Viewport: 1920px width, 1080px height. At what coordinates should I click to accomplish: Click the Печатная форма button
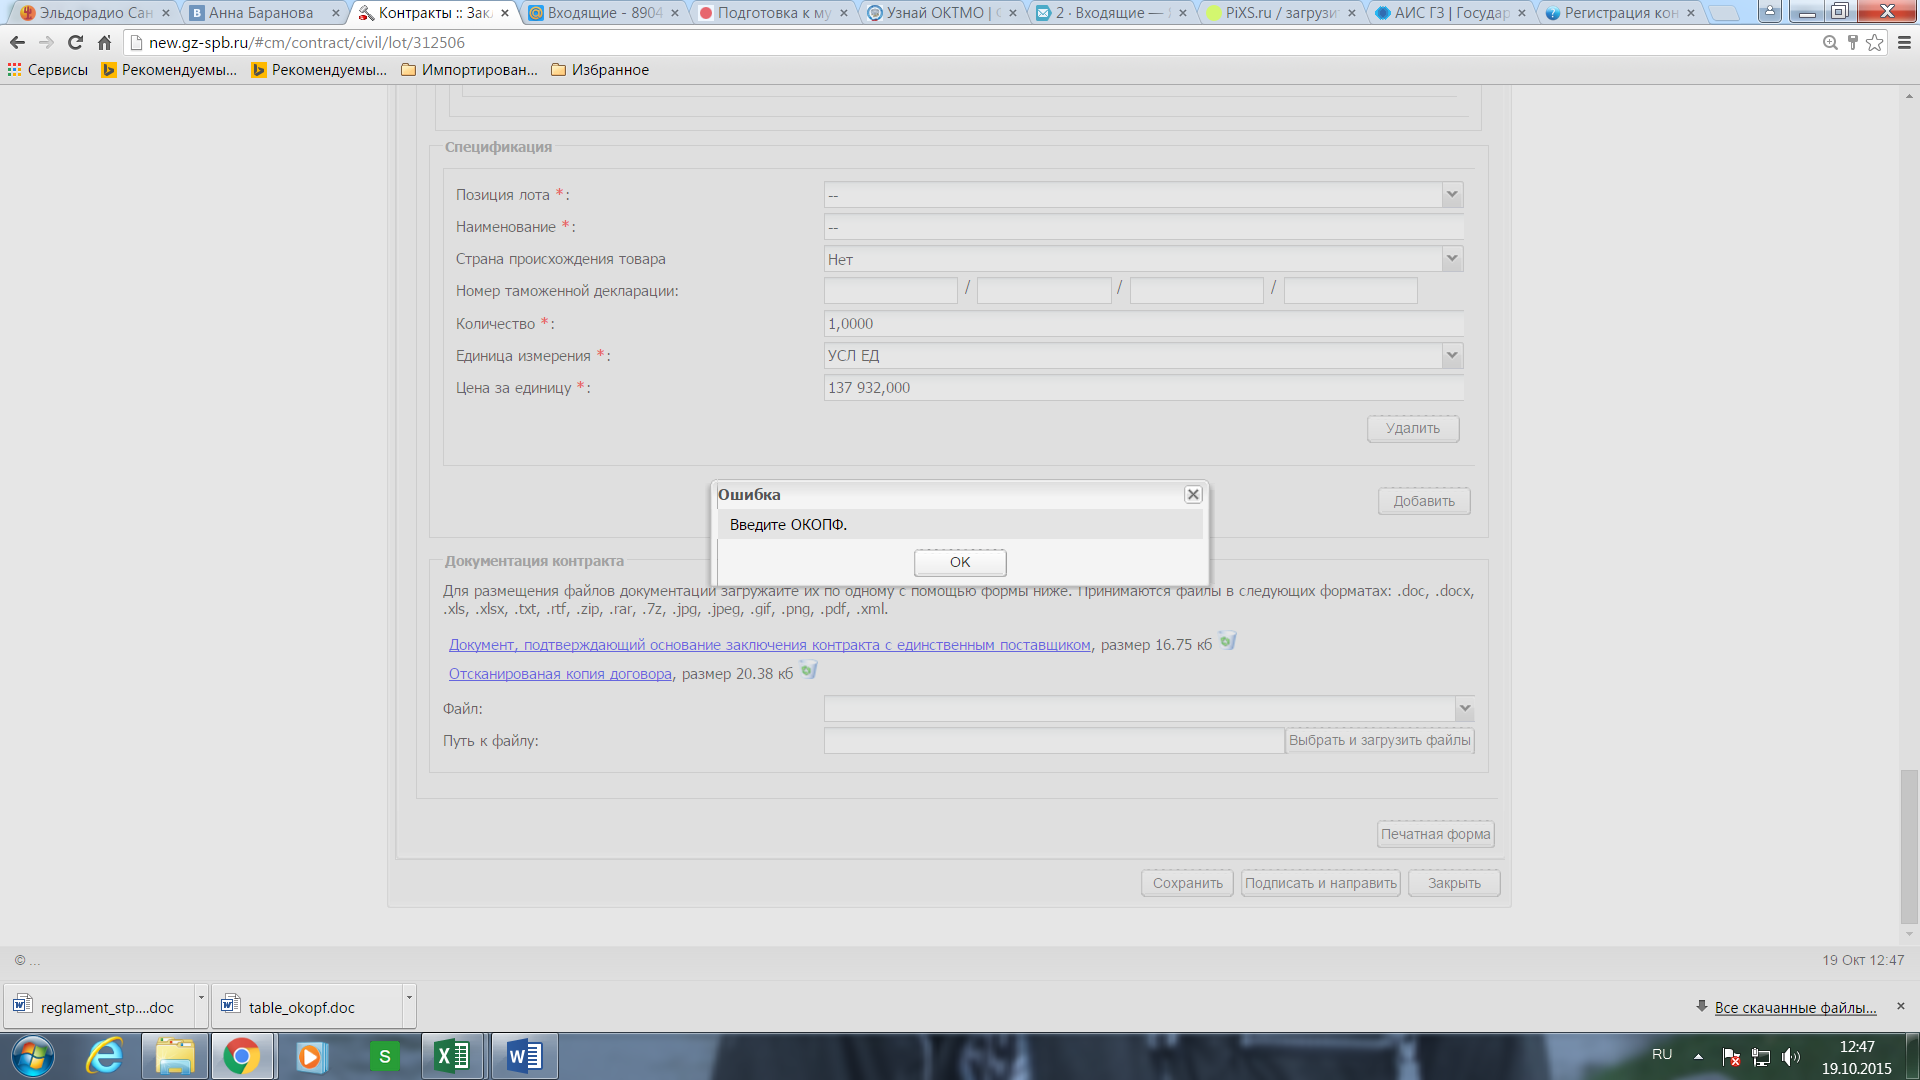[x=1436, y=834]
